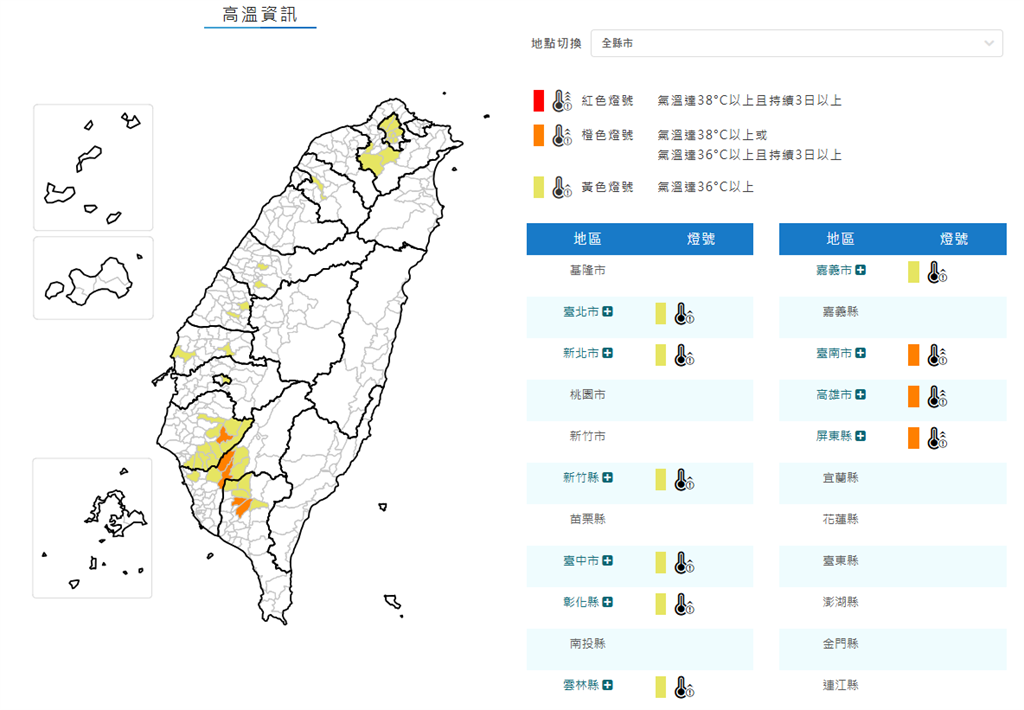Open the 雲林縣 link
The image size is (1024, 710).
click(x=581, y=685)
